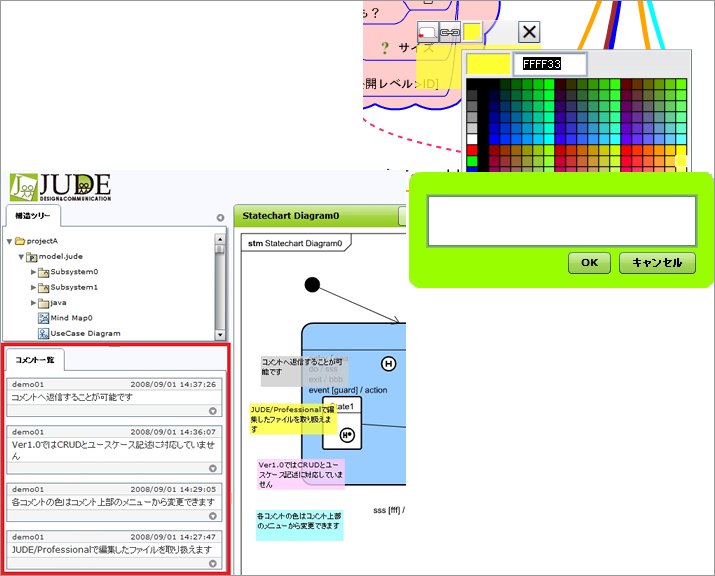Pick the red swatch in the leftmost palette column
Image resolution: width=715 pixels, height=576 pixels.
point(472,150)
